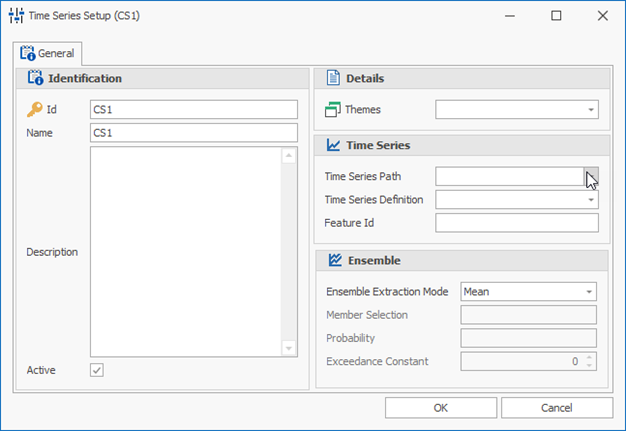Click into the Name text field
The height and width of the screenshot is (431, 626).
(194, 132)
